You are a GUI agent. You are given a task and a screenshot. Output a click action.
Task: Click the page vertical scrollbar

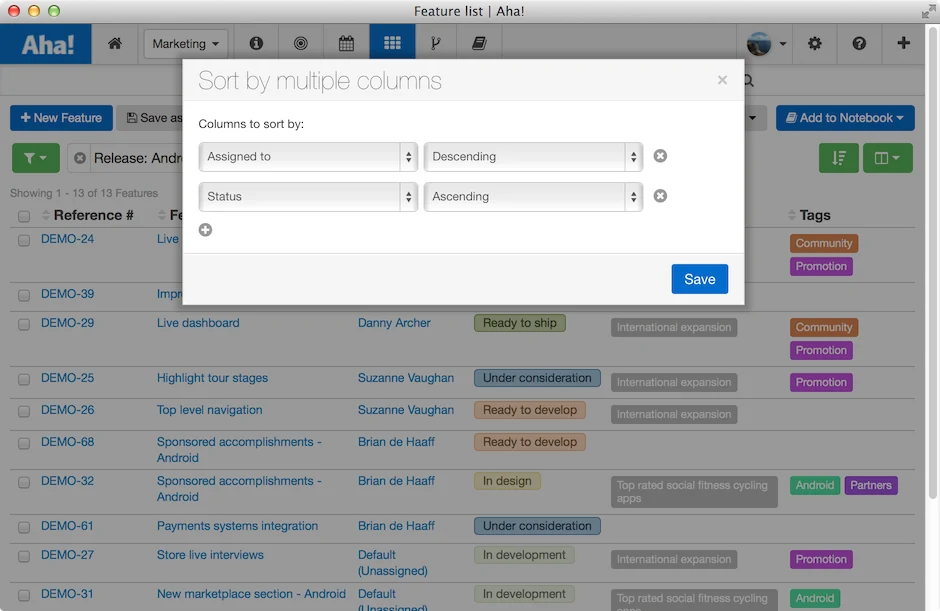933,264
